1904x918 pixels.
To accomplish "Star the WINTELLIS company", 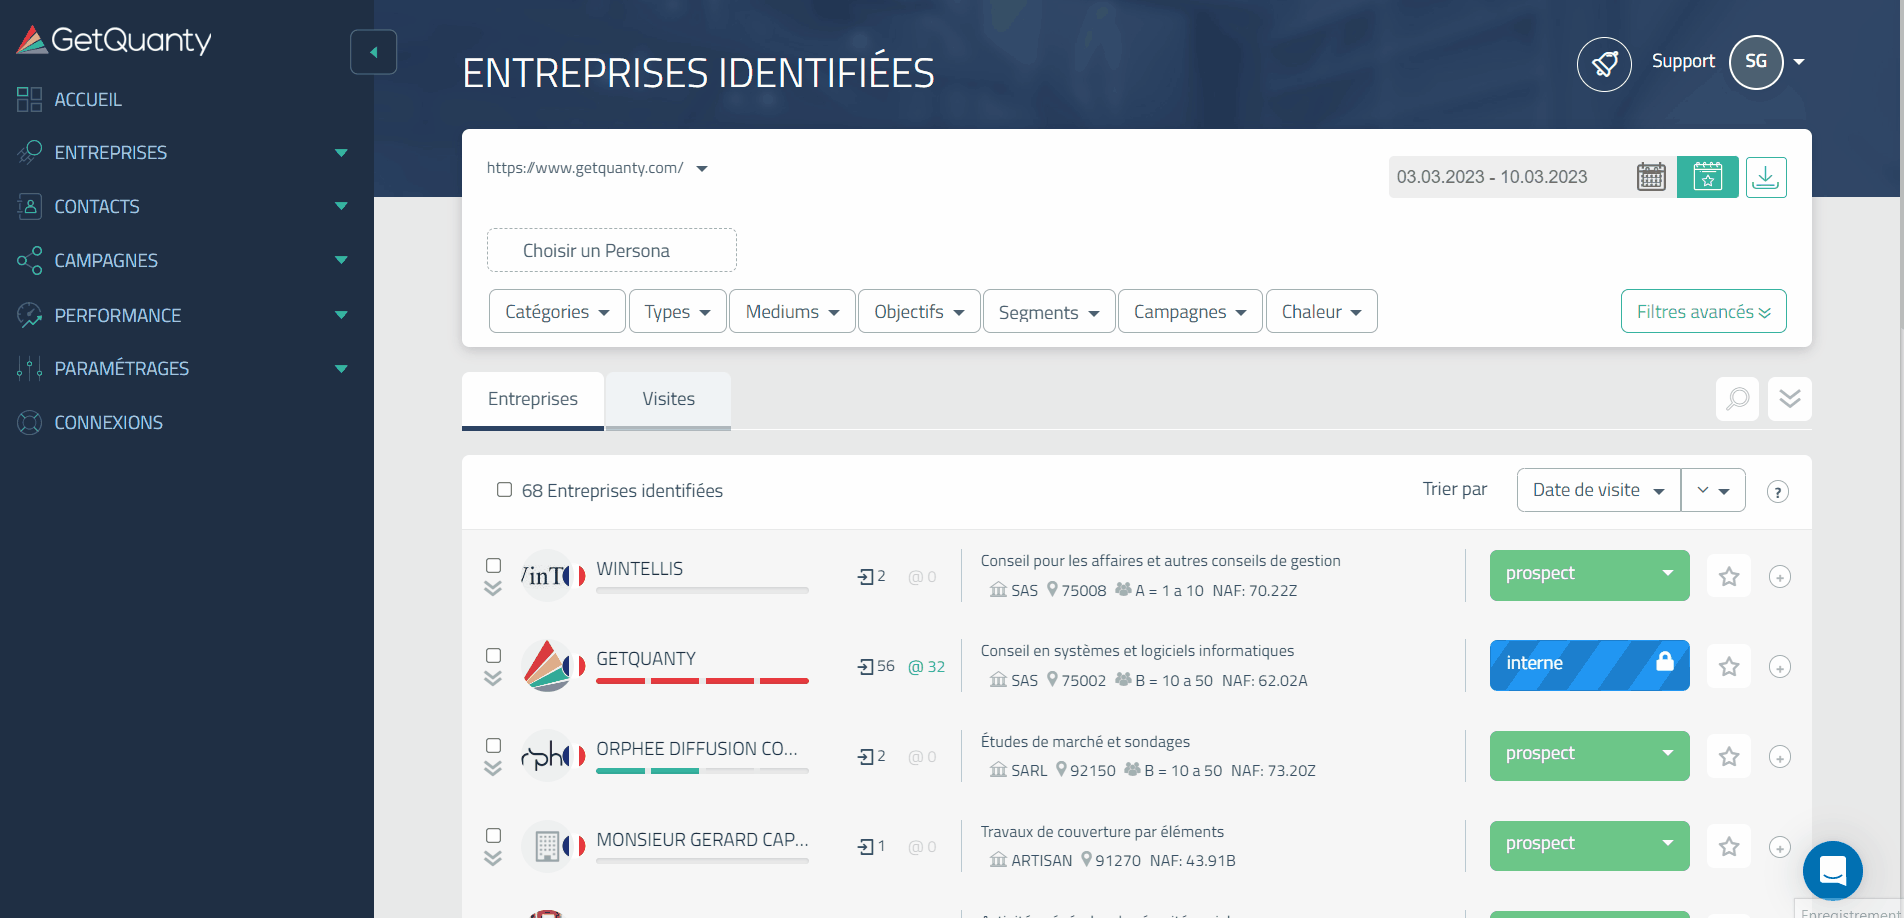I will click(1729, 576).
